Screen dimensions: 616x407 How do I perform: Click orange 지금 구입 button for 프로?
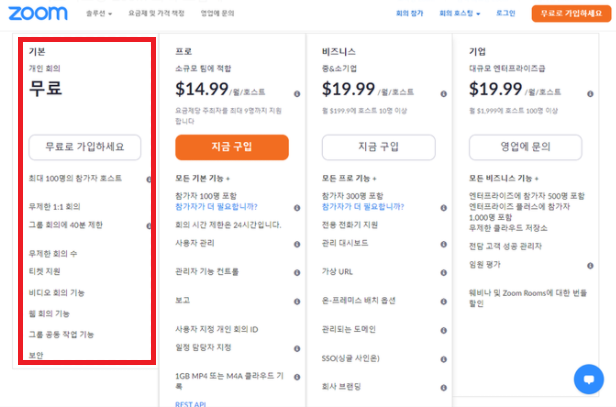232,147
